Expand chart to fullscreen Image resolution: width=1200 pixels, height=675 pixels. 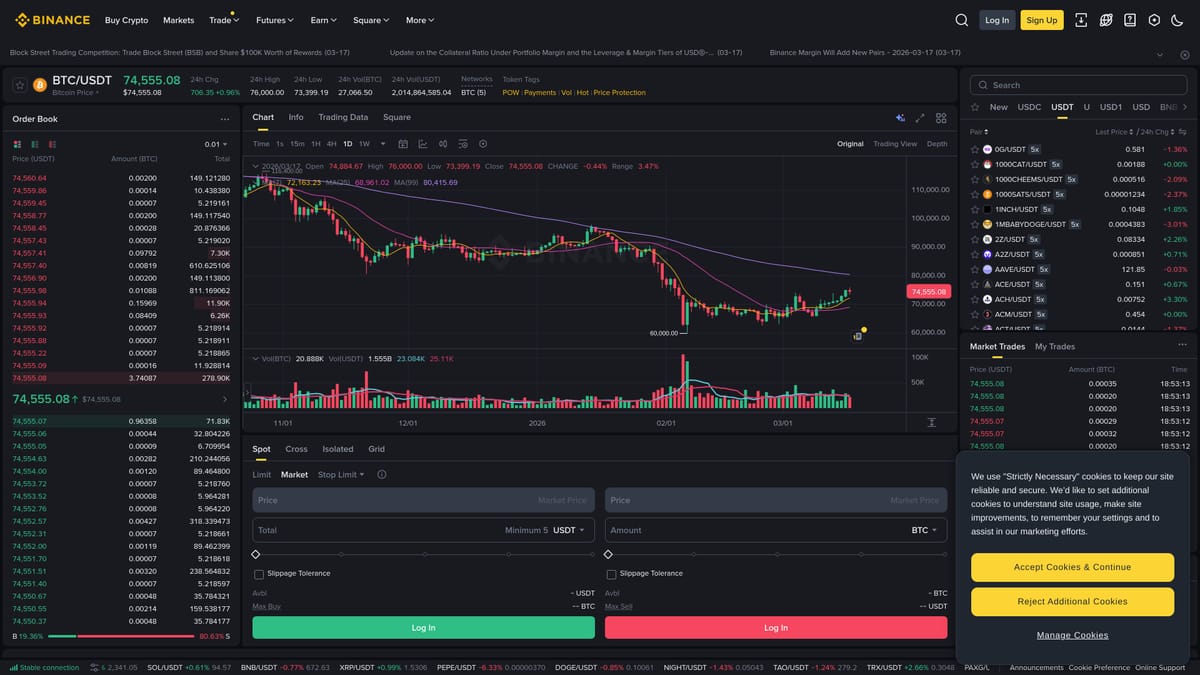920,118
